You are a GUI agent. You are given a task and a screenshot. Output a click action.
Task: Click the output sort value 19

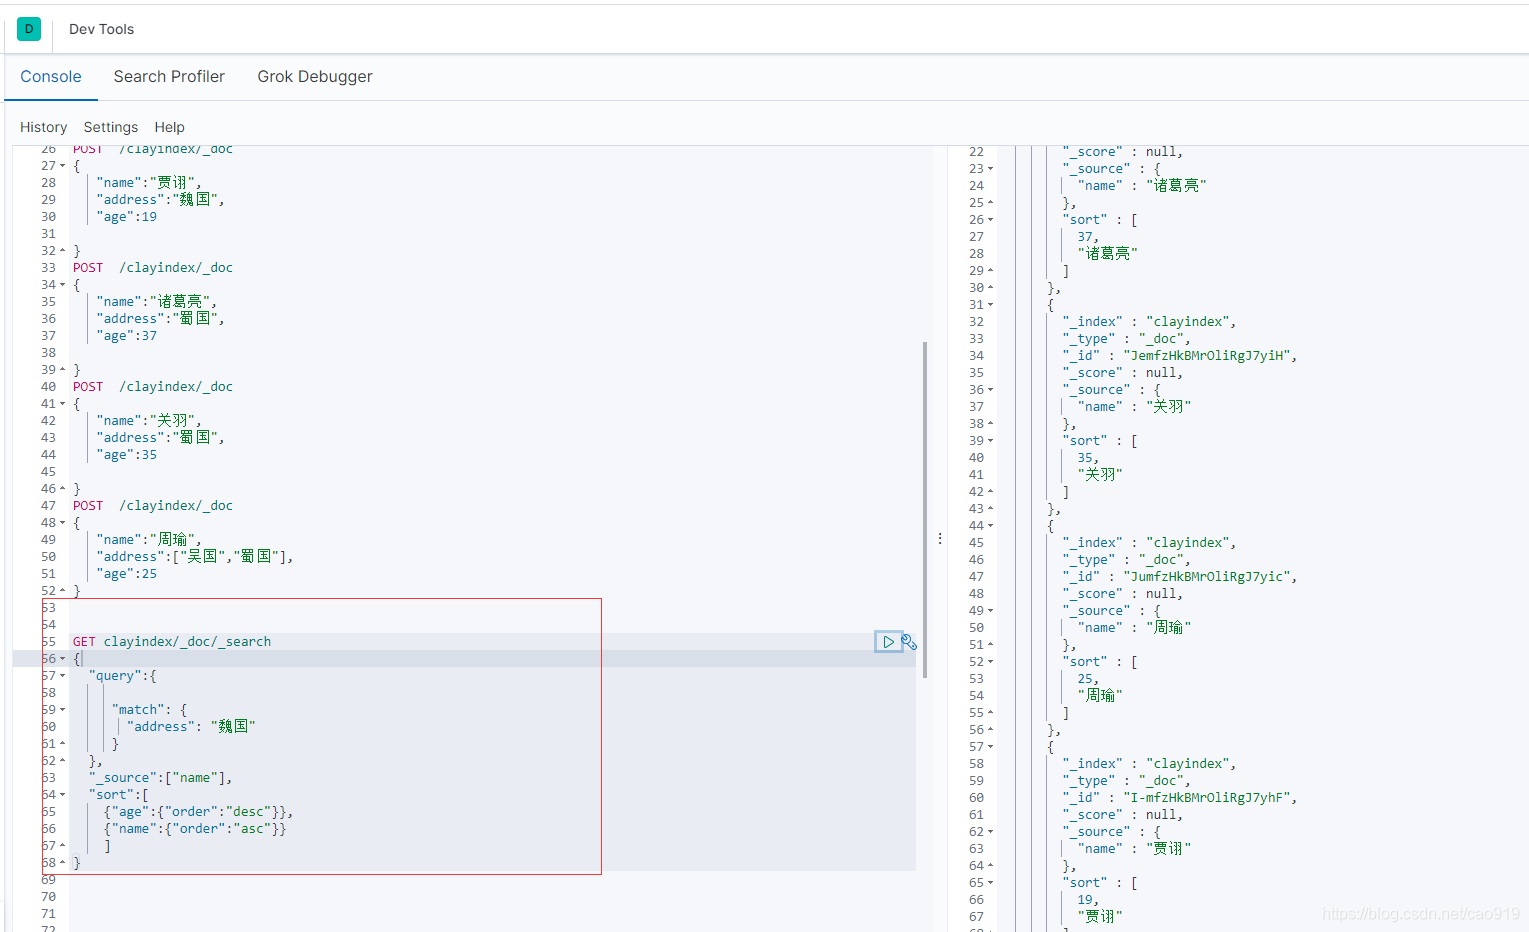click(1088, 900)
